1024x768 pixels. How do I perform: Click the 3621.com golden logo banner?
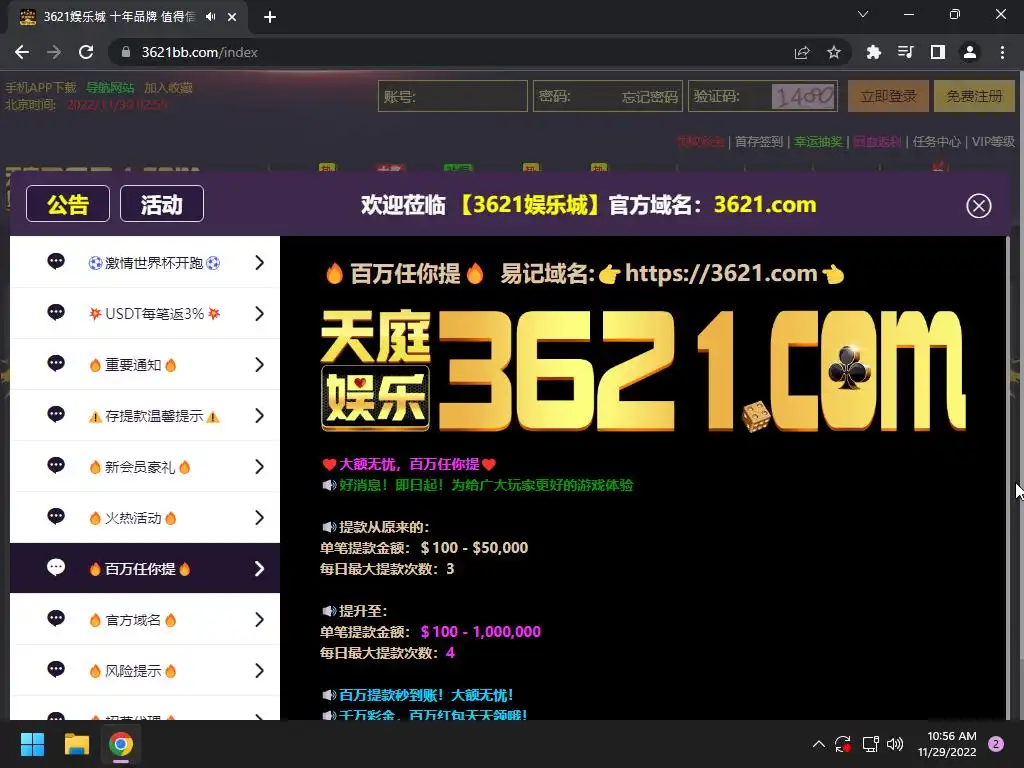tap(643, 370)
